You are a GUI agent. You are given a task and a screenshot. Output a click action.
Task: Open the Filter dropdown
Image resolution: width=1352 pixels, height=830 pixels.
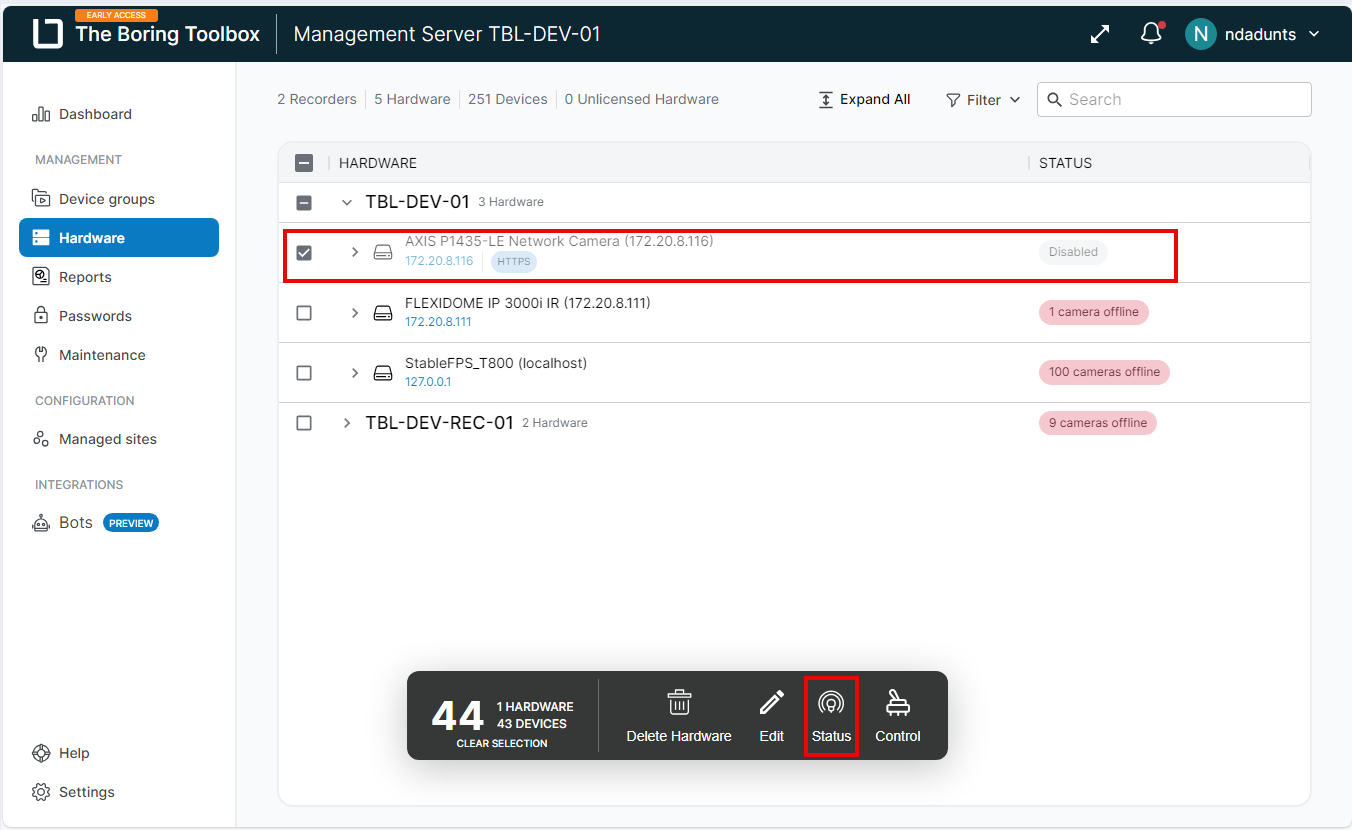click(x=983, y=100)
